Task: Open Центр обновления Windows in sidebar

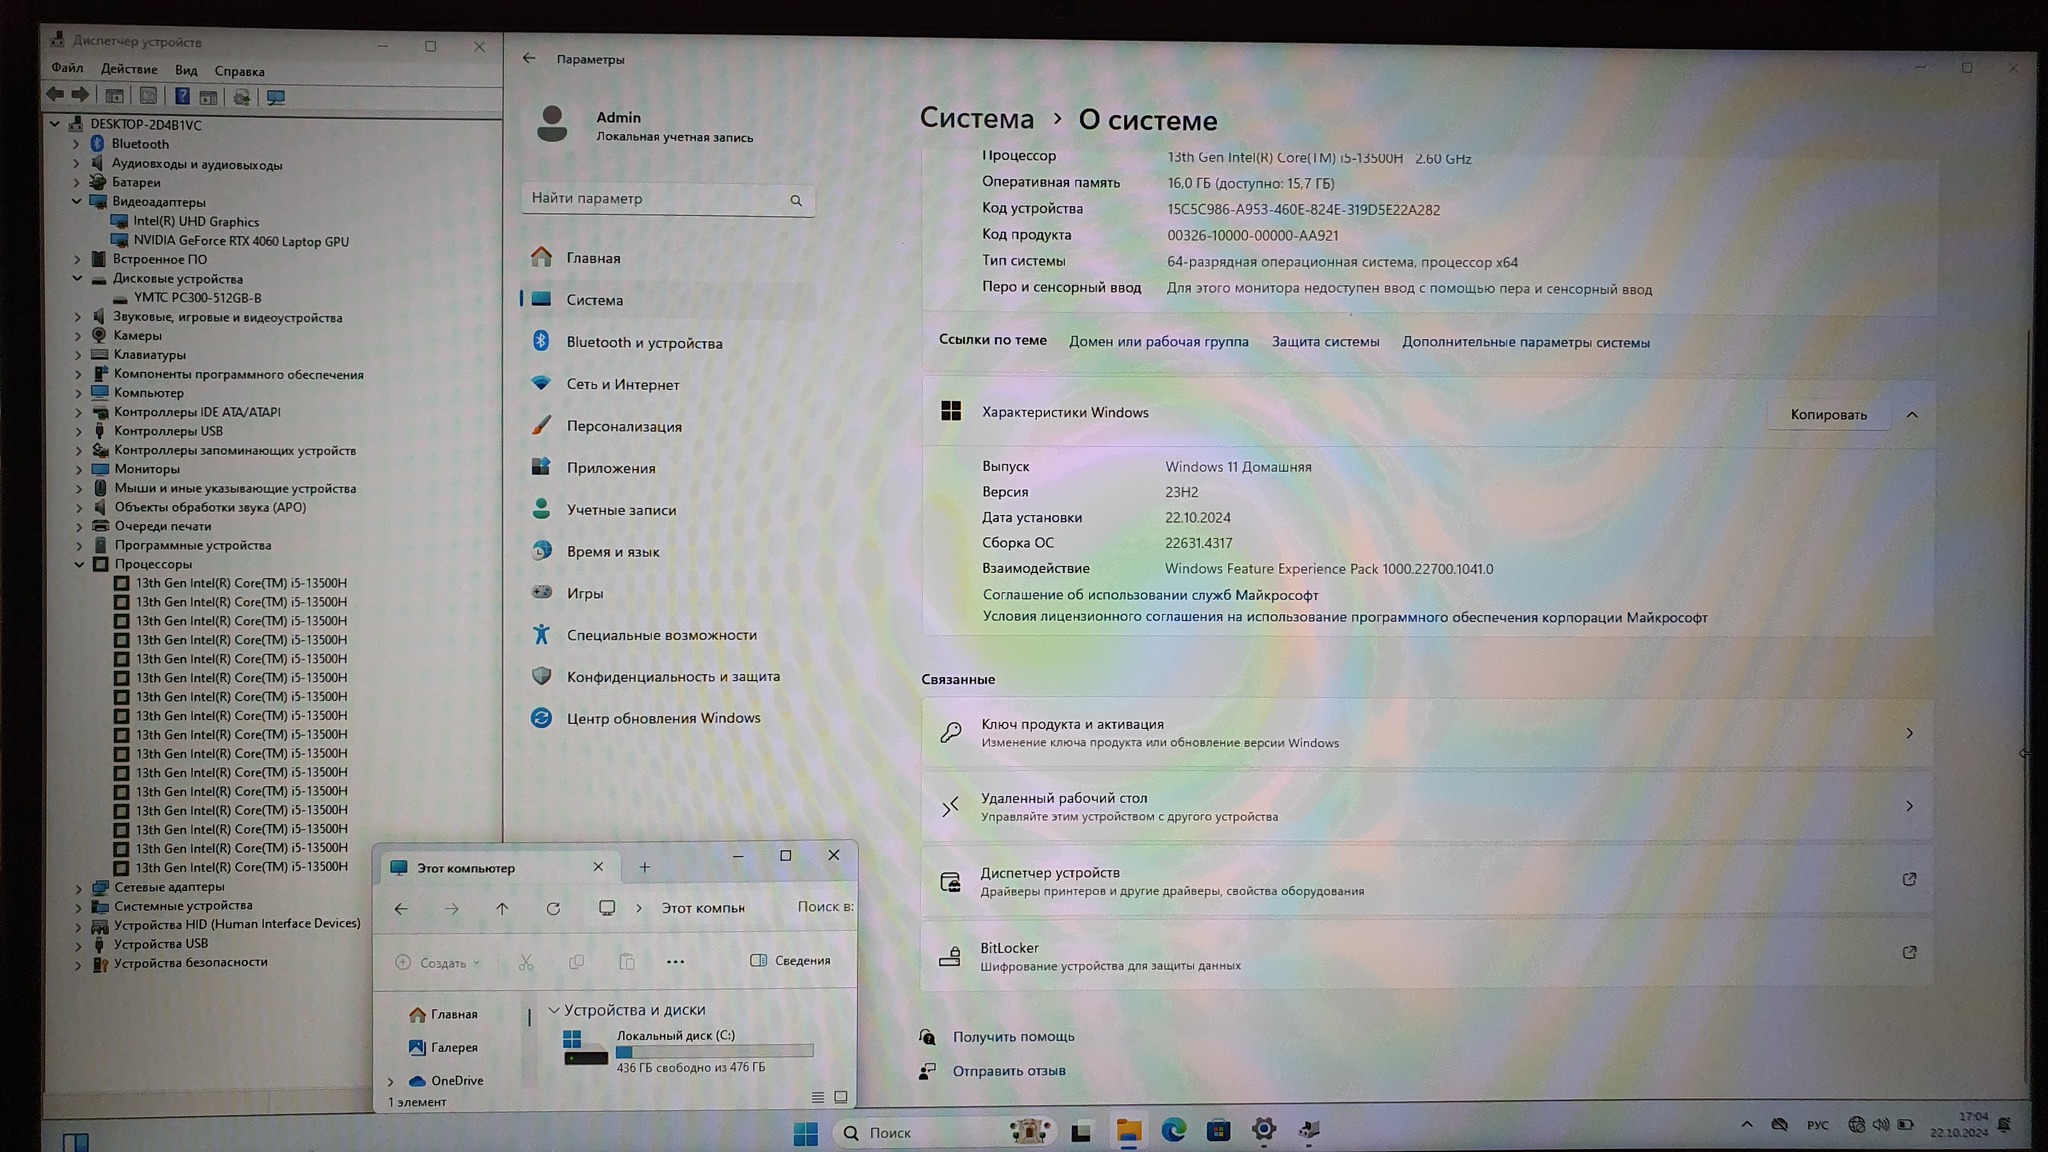Action: coord(662,718)
